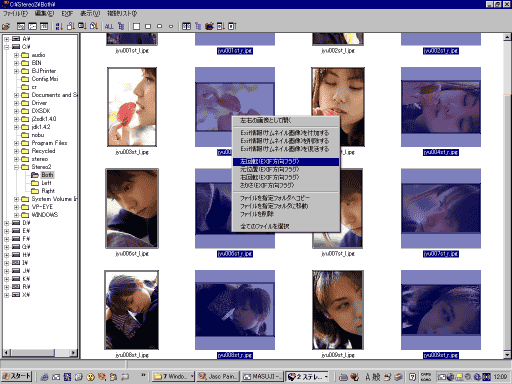Click the second sort icon with lock symbol

[71, 26]
